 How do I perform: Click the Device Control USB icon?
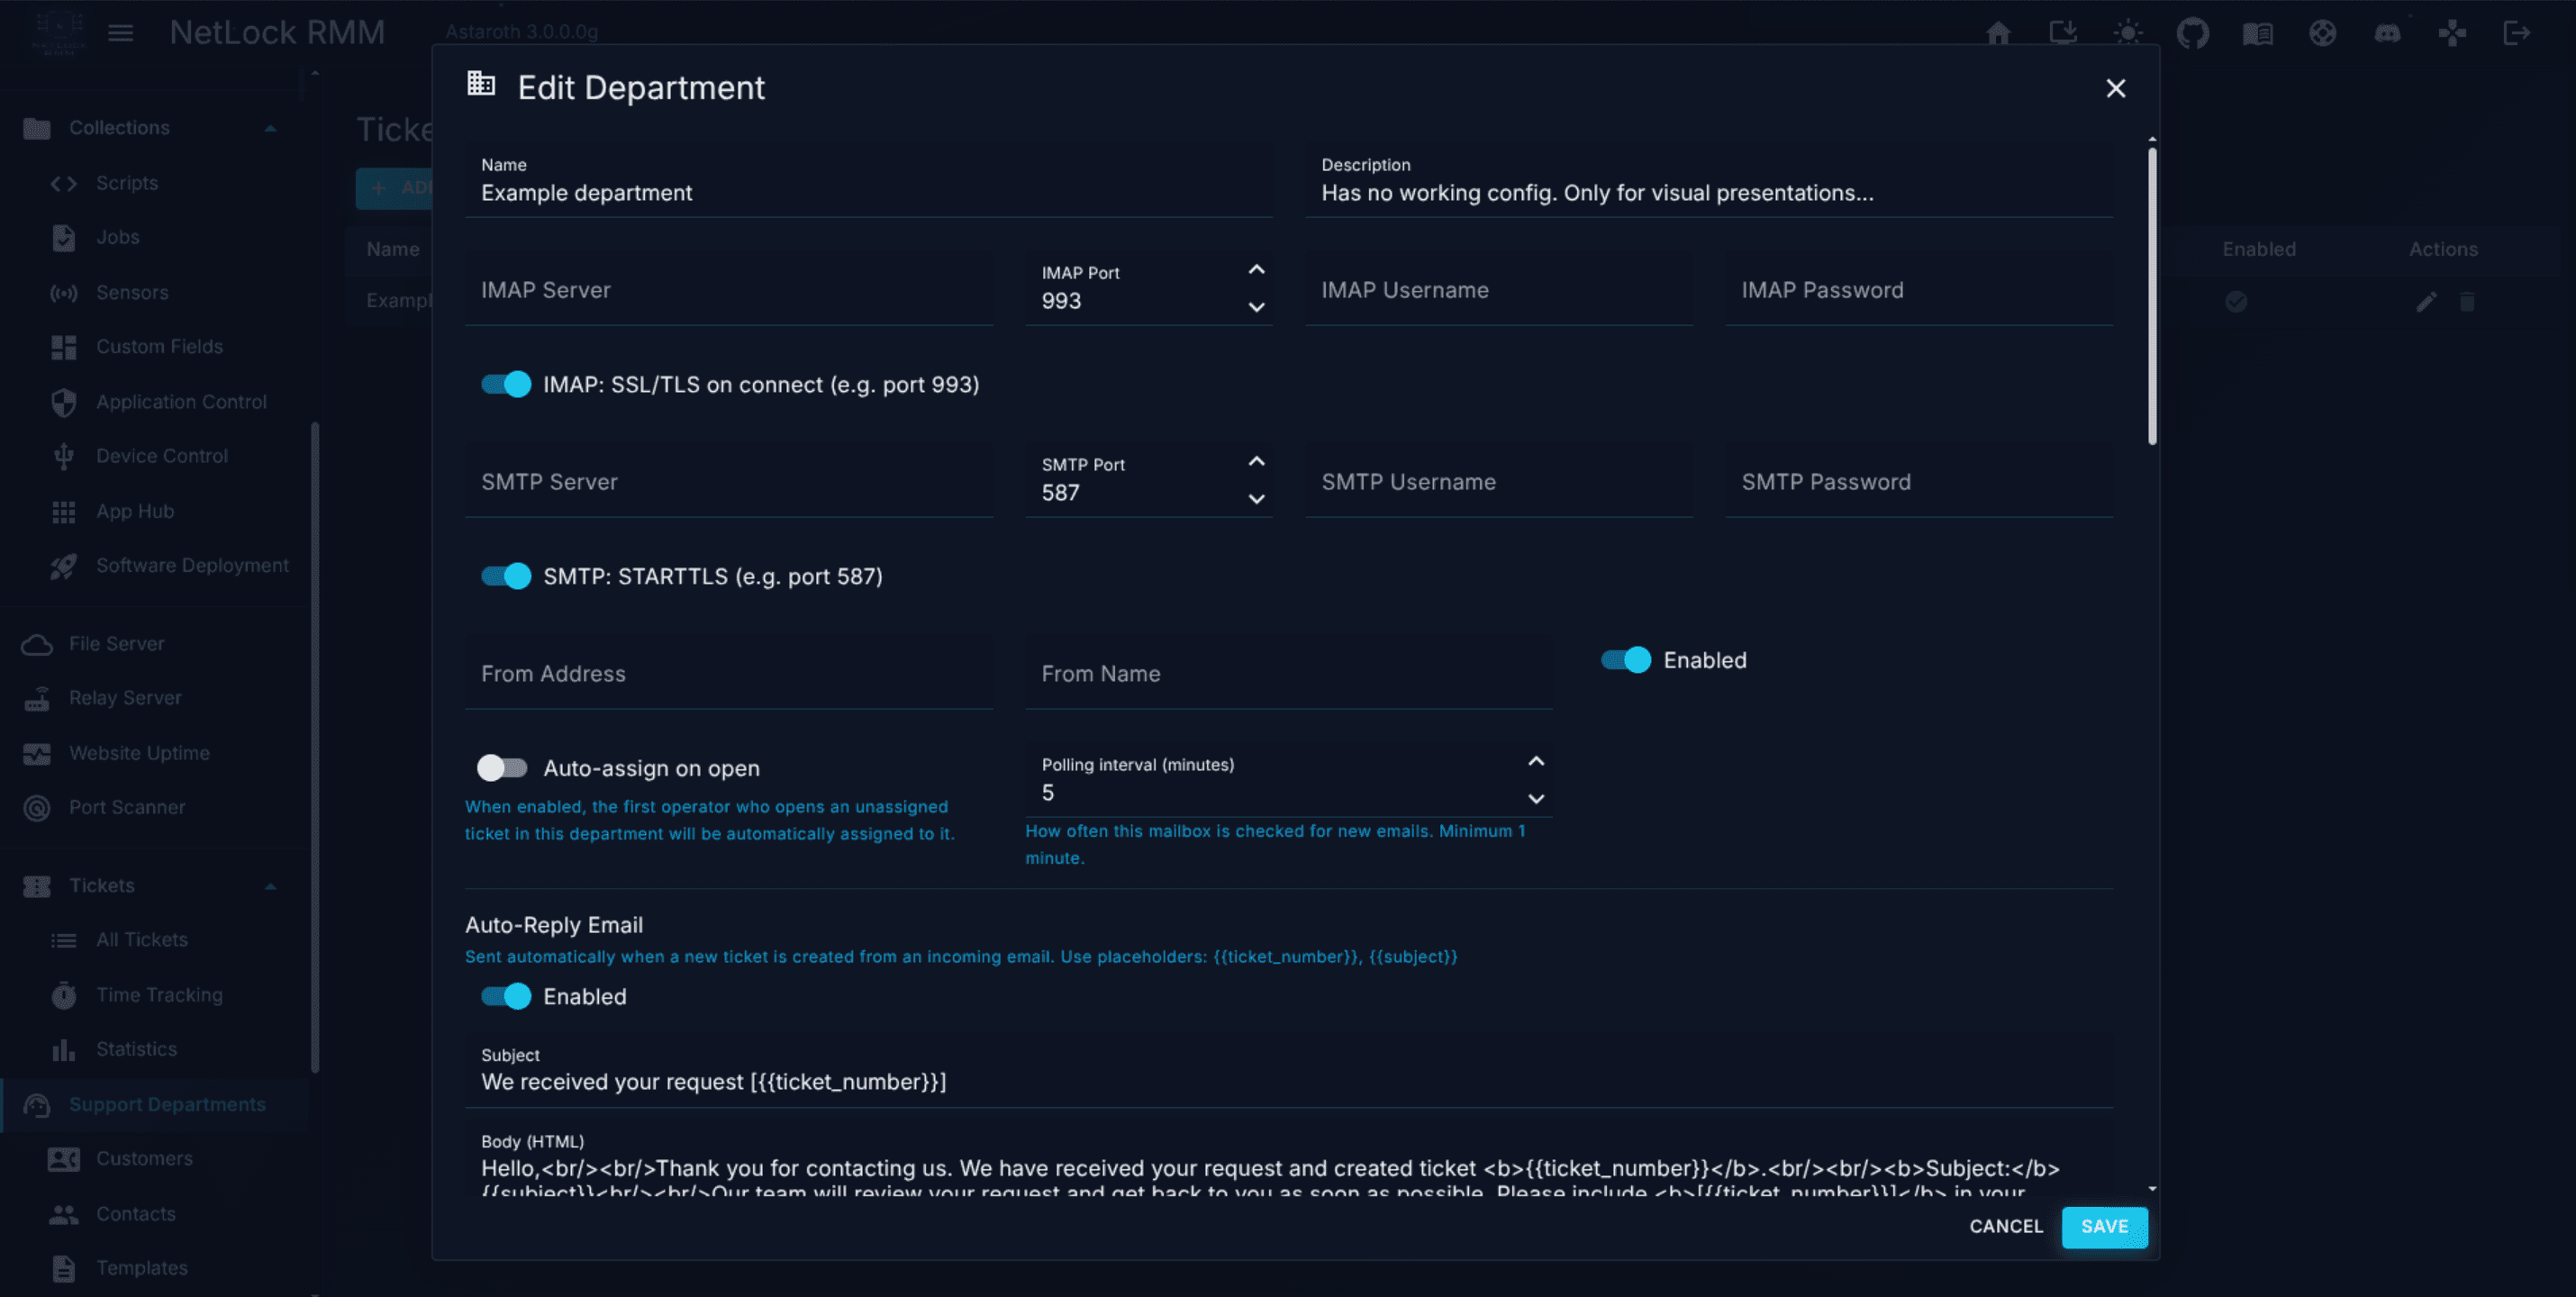tap(64, 456)
